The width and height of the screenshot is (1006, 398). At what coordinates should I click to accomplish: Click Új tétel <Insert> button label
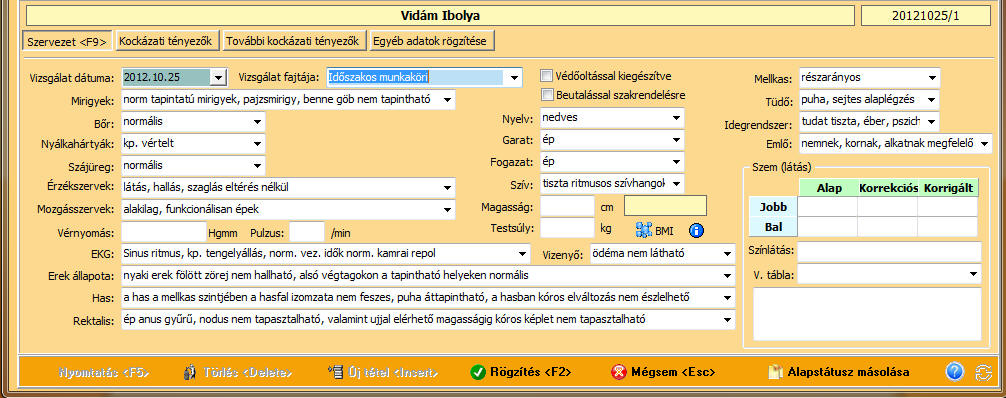[x=393, y=372]
